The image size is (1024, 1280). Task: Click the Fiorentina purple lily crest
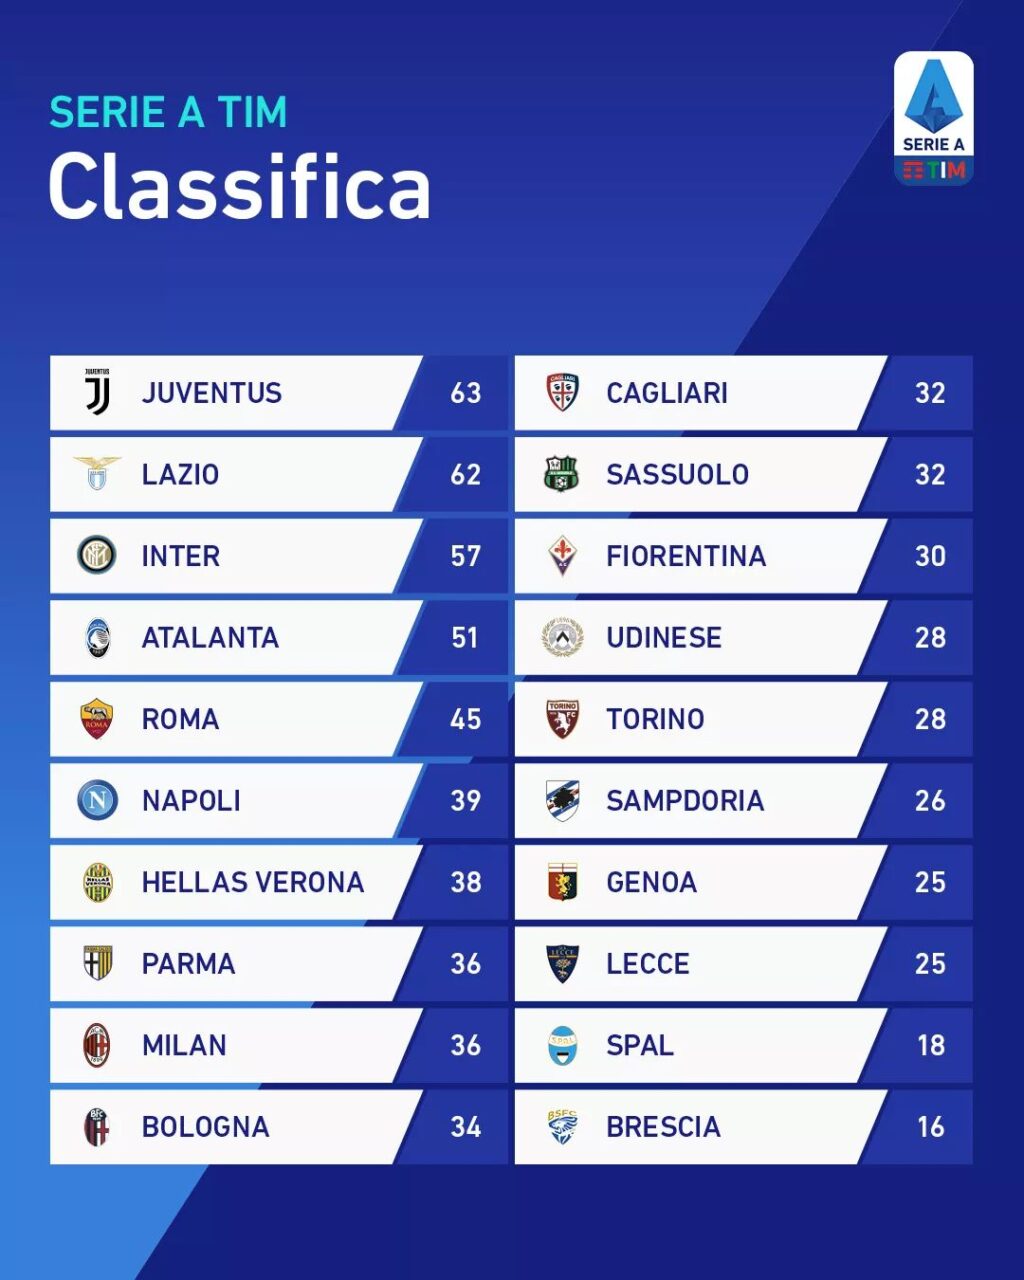click(x=562, y=555)
